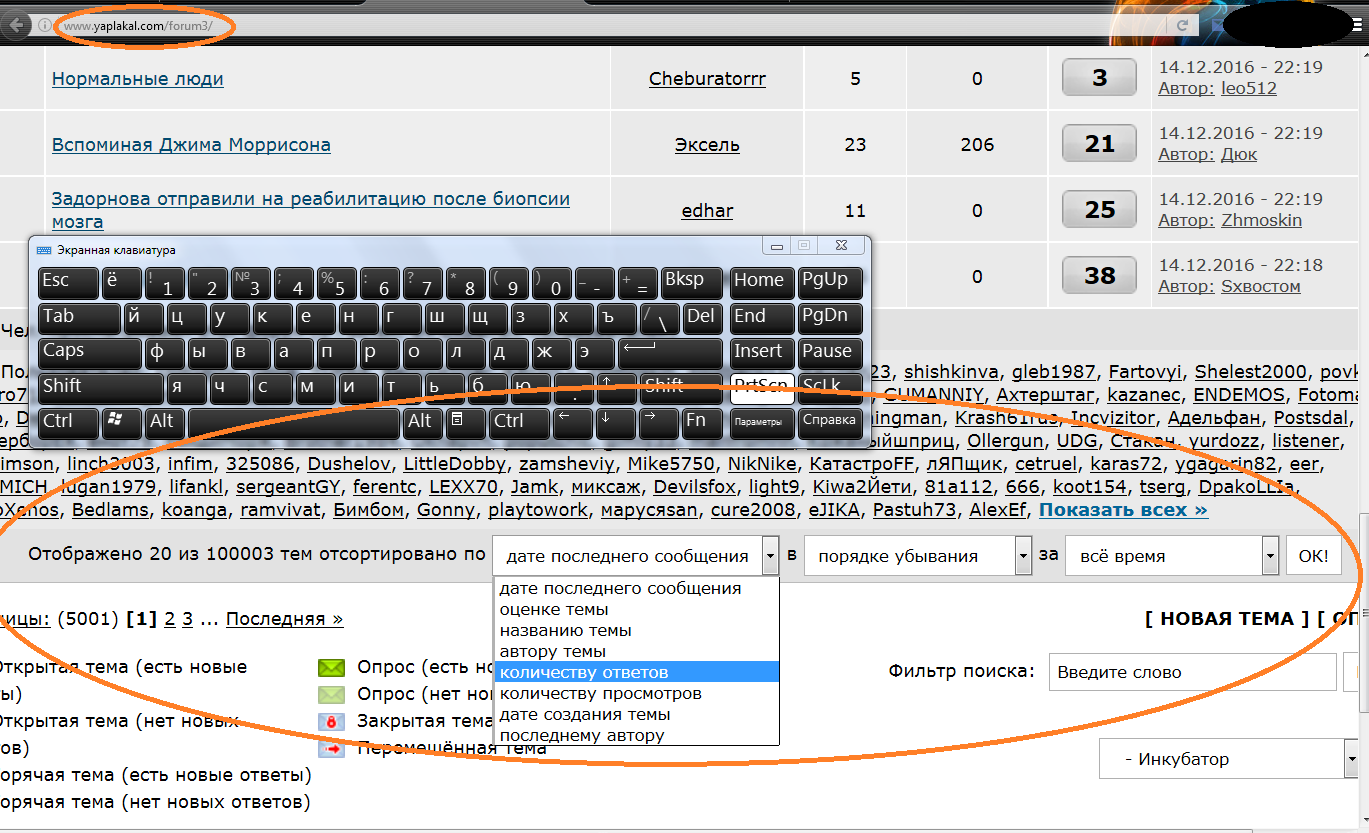
Task: Open author profile Cheburatorrr
Action: point(707,78)
